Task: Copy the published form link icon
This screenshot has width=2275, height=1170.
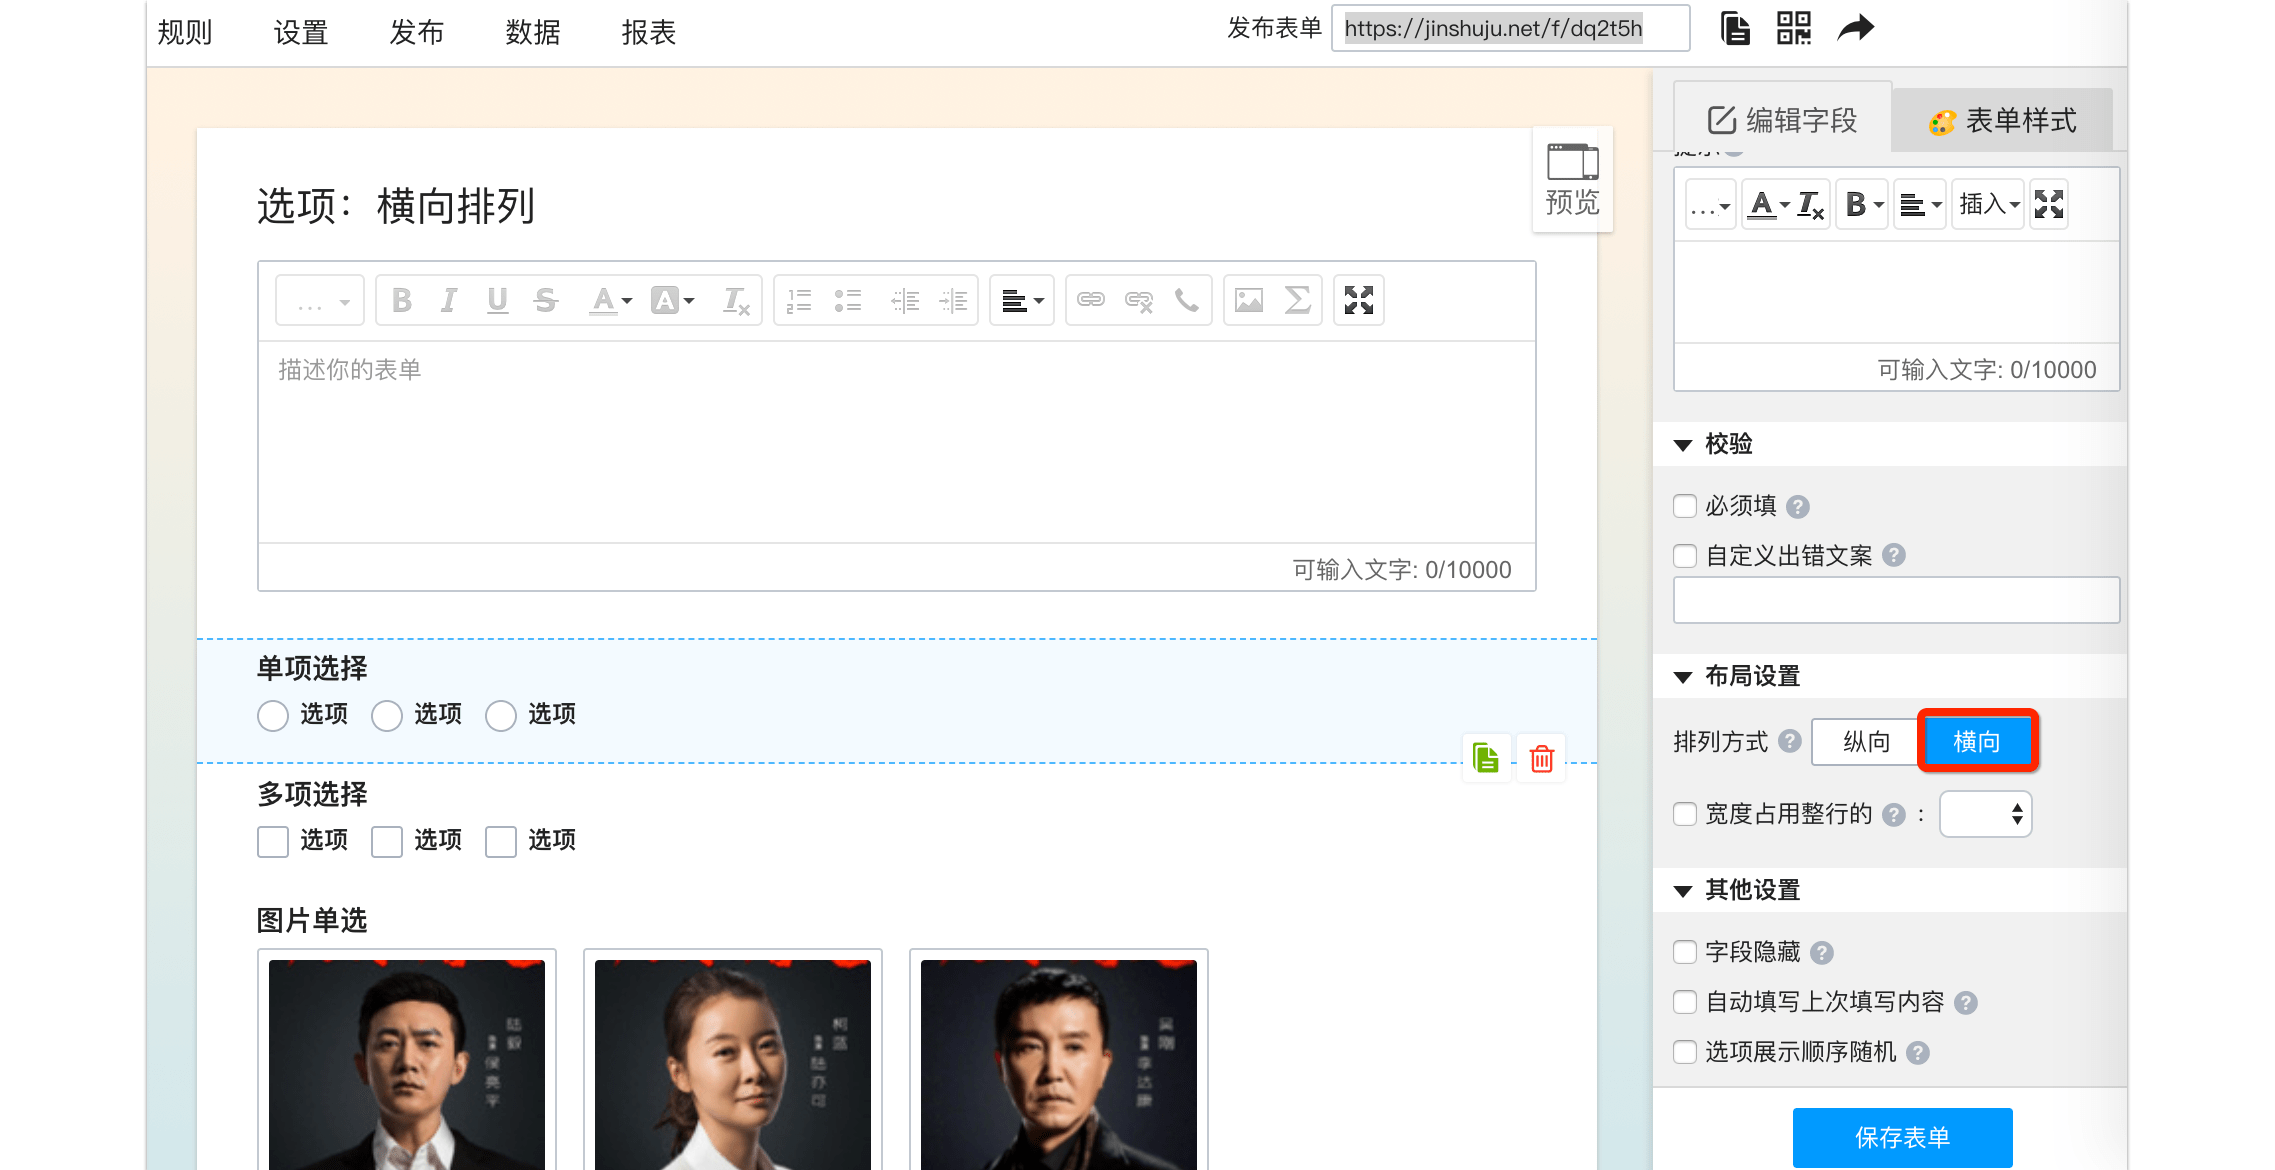Action: pyautogui.click(x=1735, y=28)
